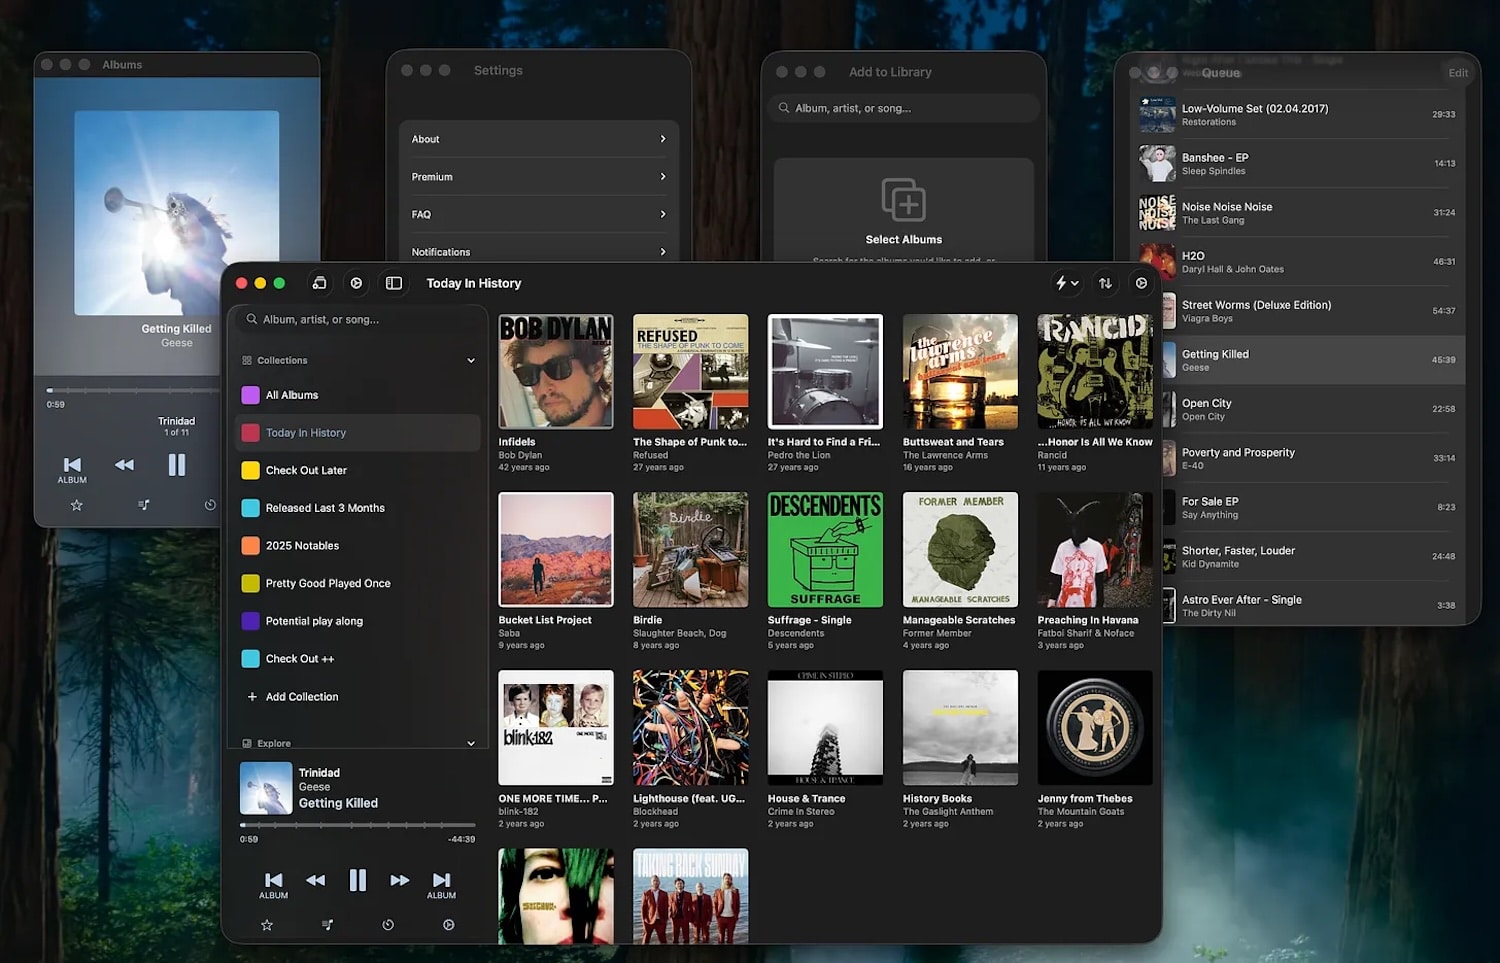1500x963 pixels.
Task: Click the music library icon in toolbar
Action: 319,283
